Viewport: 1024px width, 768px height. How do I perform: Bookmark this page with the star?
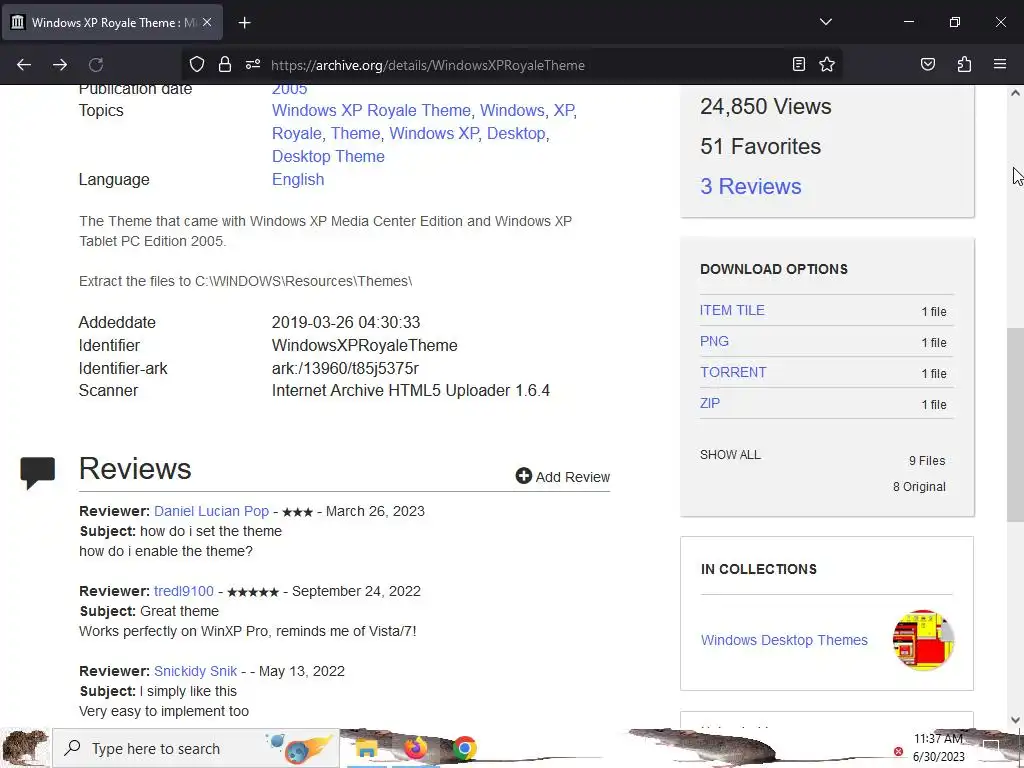point(827,64)
